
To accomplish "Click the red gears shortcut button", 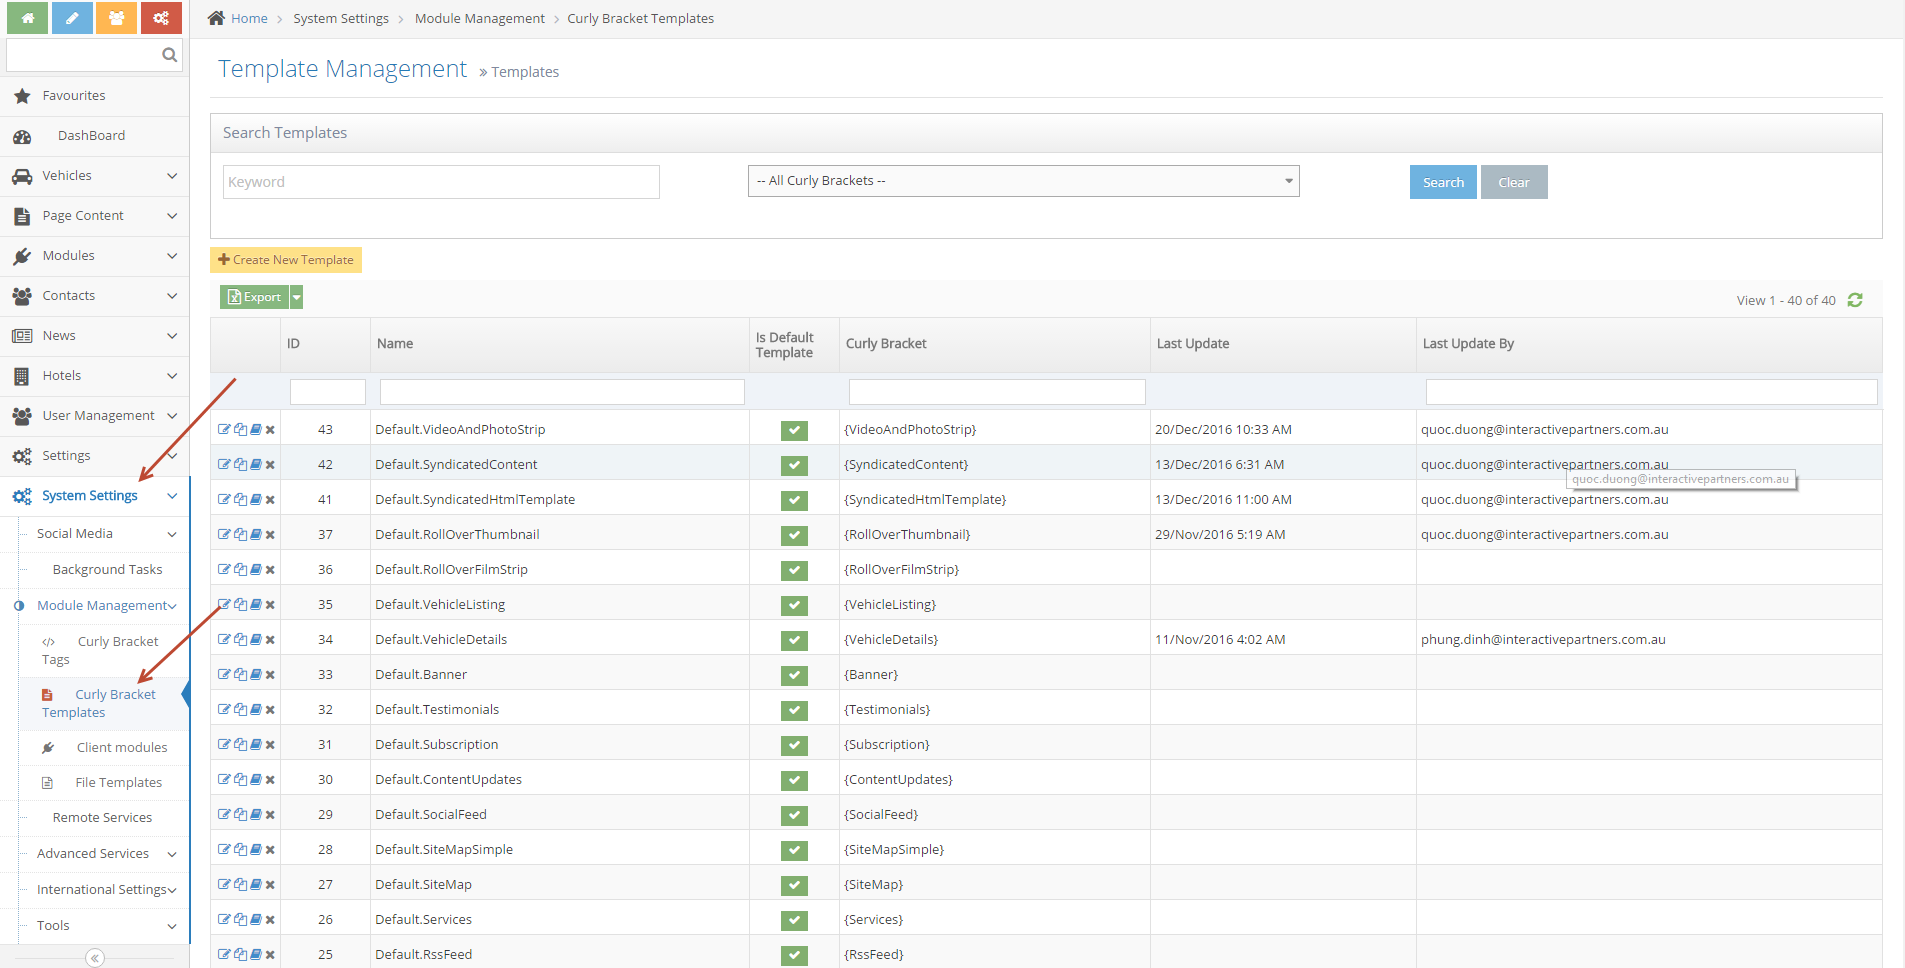I will (x=161, y=18).
